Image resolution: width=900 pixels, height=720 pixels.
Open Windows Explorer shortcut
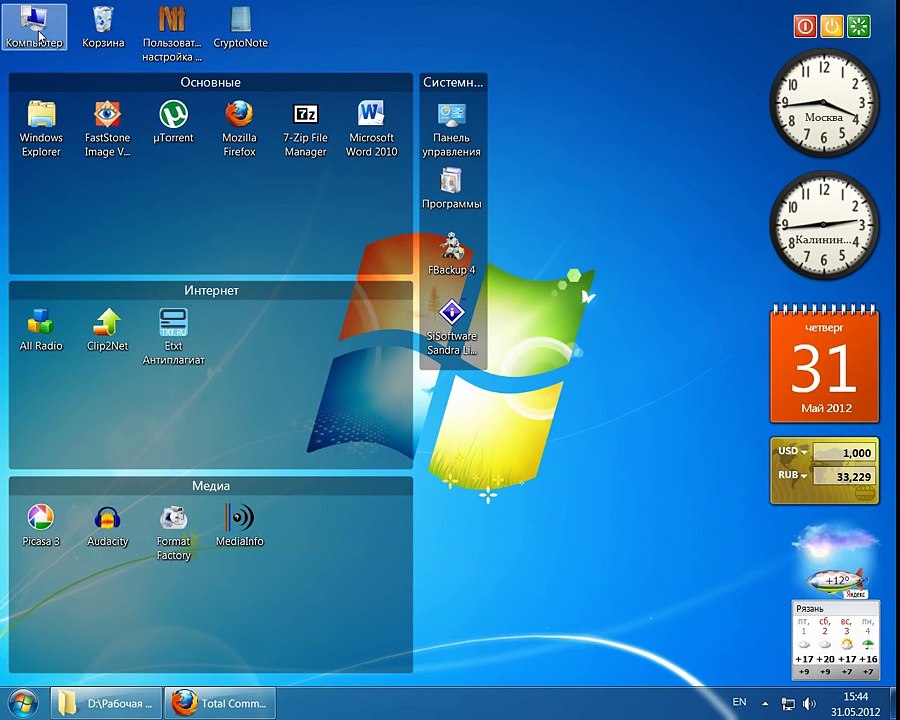tap(41, 129)
